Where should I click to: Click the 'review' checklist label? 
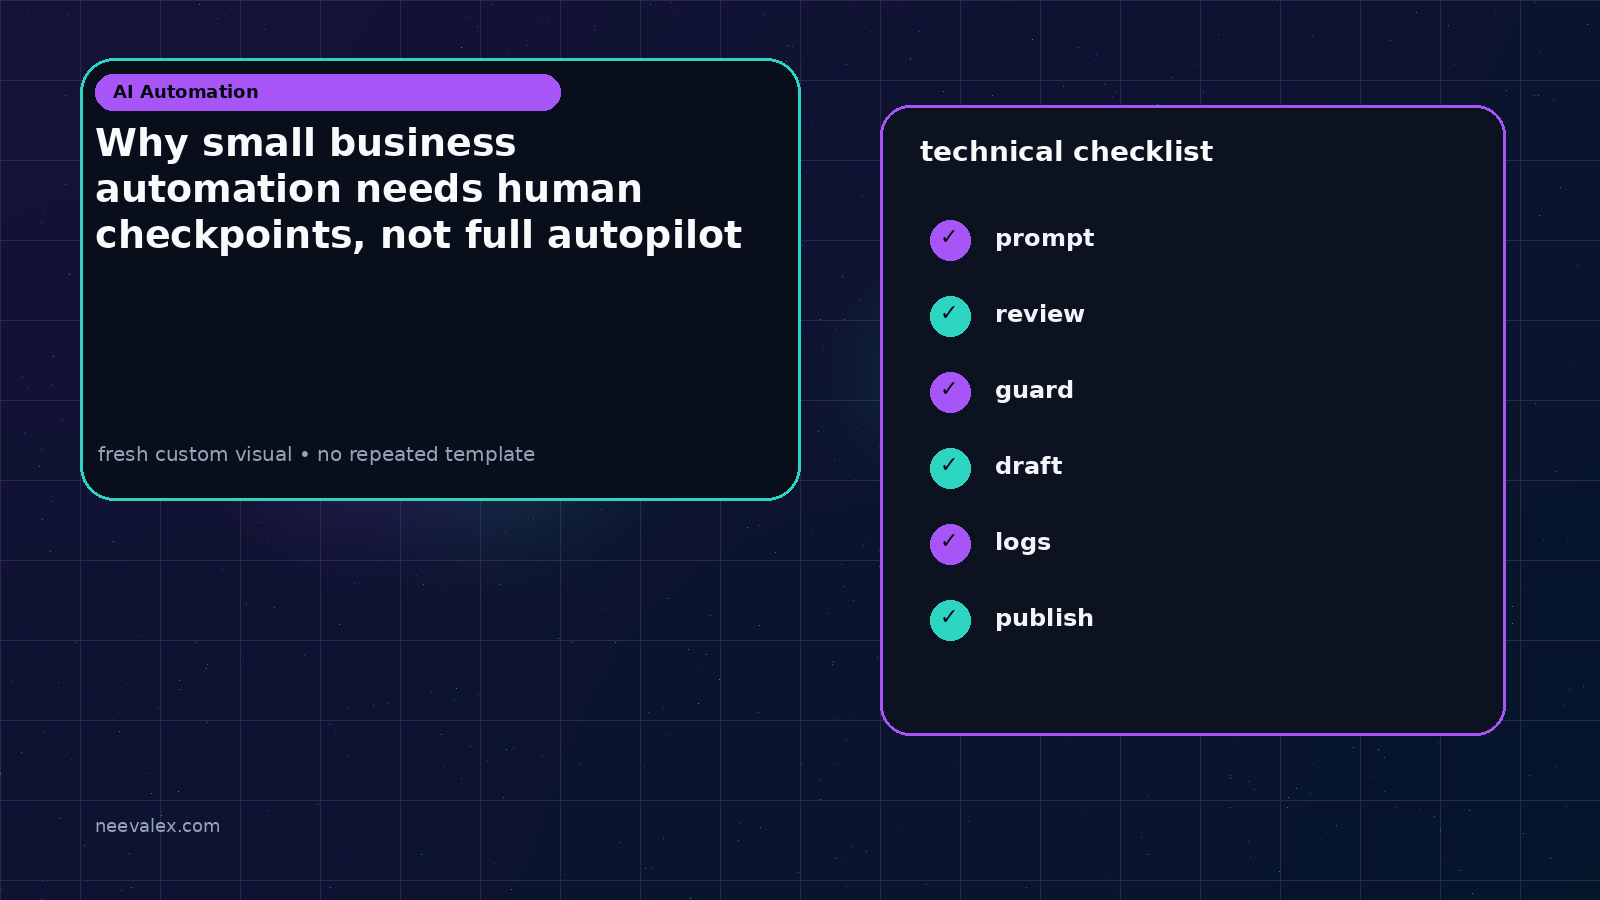(x=1039, y=314)
